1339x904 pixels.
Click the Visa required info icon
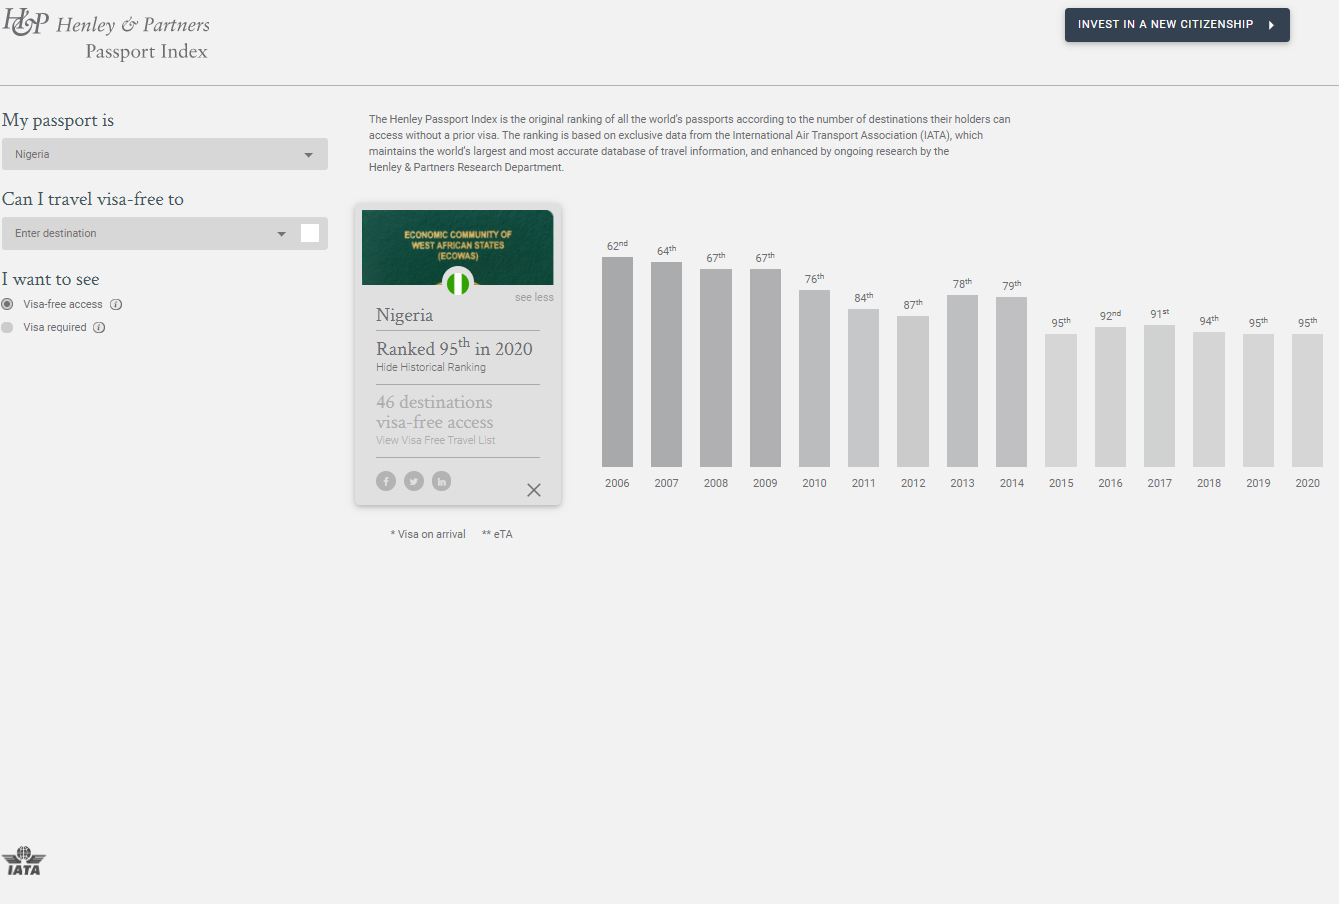[x=99, y=327]
